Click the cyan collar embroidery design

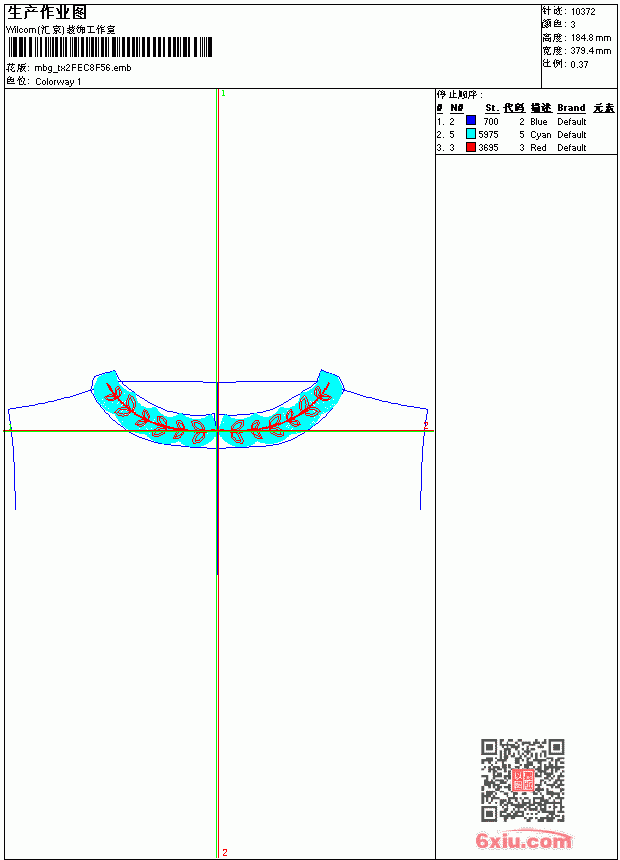(217, 410)
